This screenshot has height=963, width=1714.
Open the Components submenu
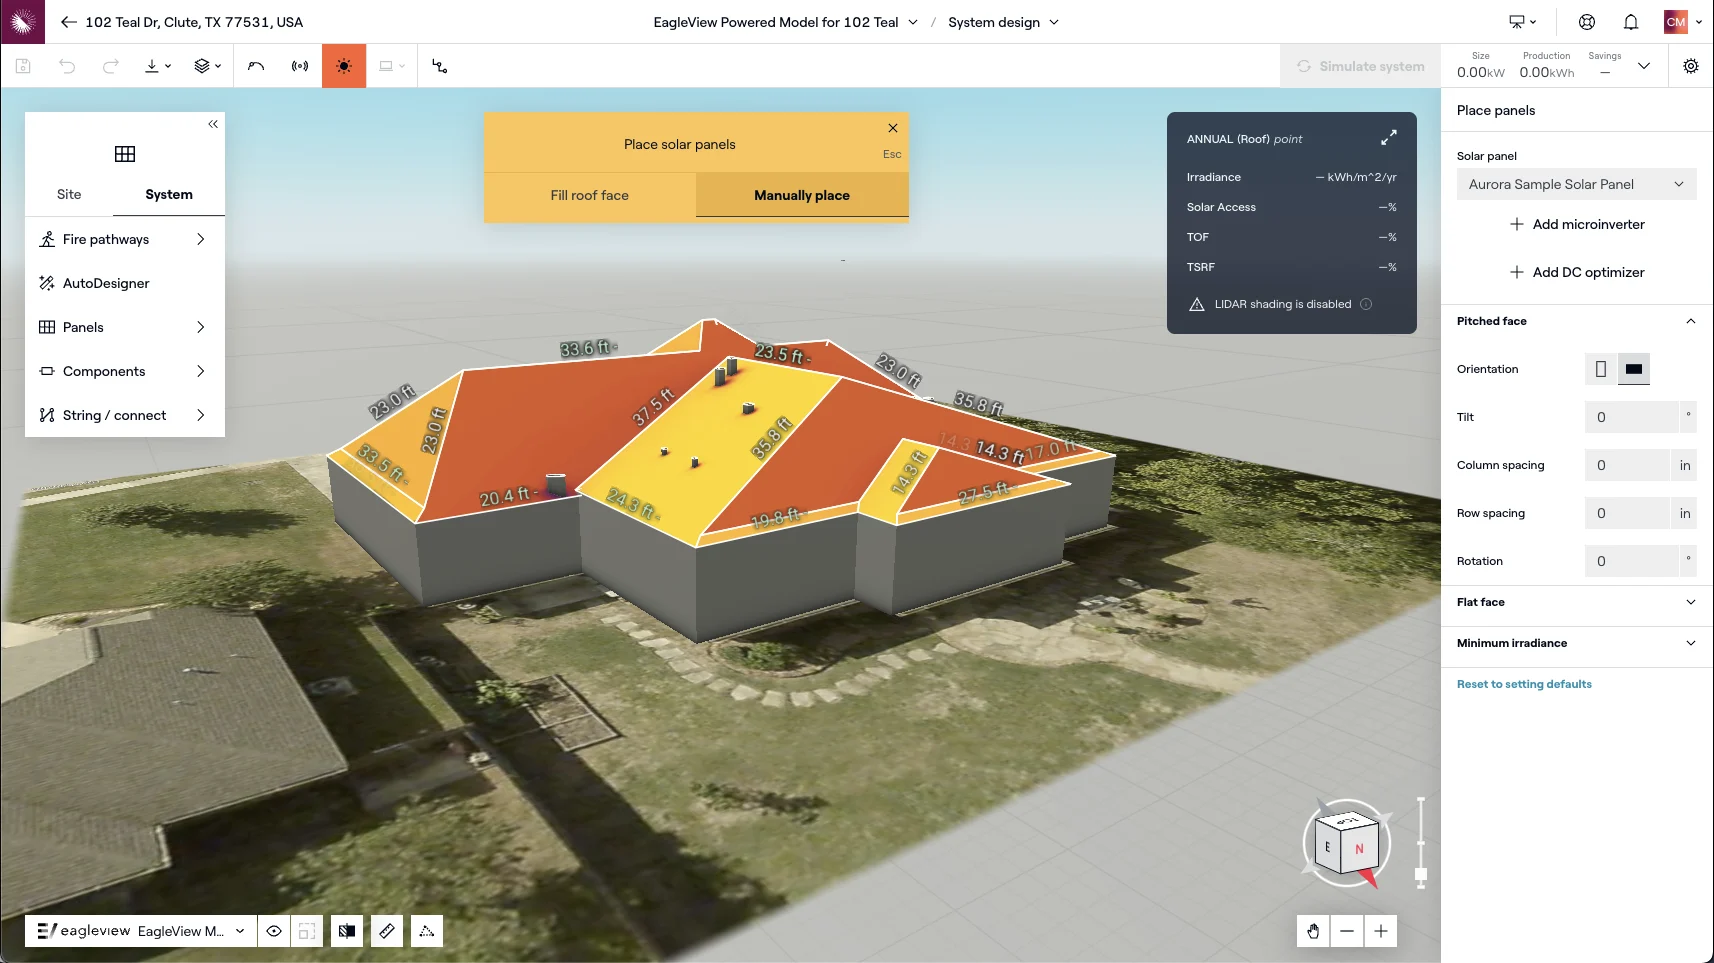coord(125,371)
